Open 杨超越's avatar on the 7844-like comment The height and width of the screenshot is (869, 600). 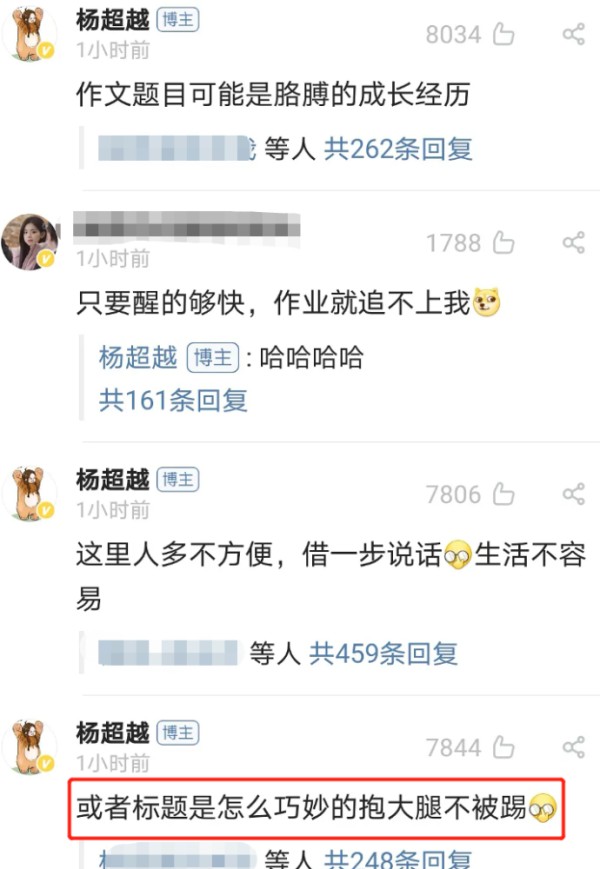[29, 747]
